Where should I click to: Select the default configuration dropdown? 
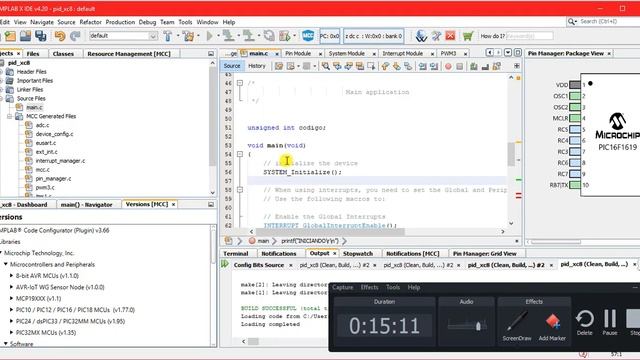[123, 36]
